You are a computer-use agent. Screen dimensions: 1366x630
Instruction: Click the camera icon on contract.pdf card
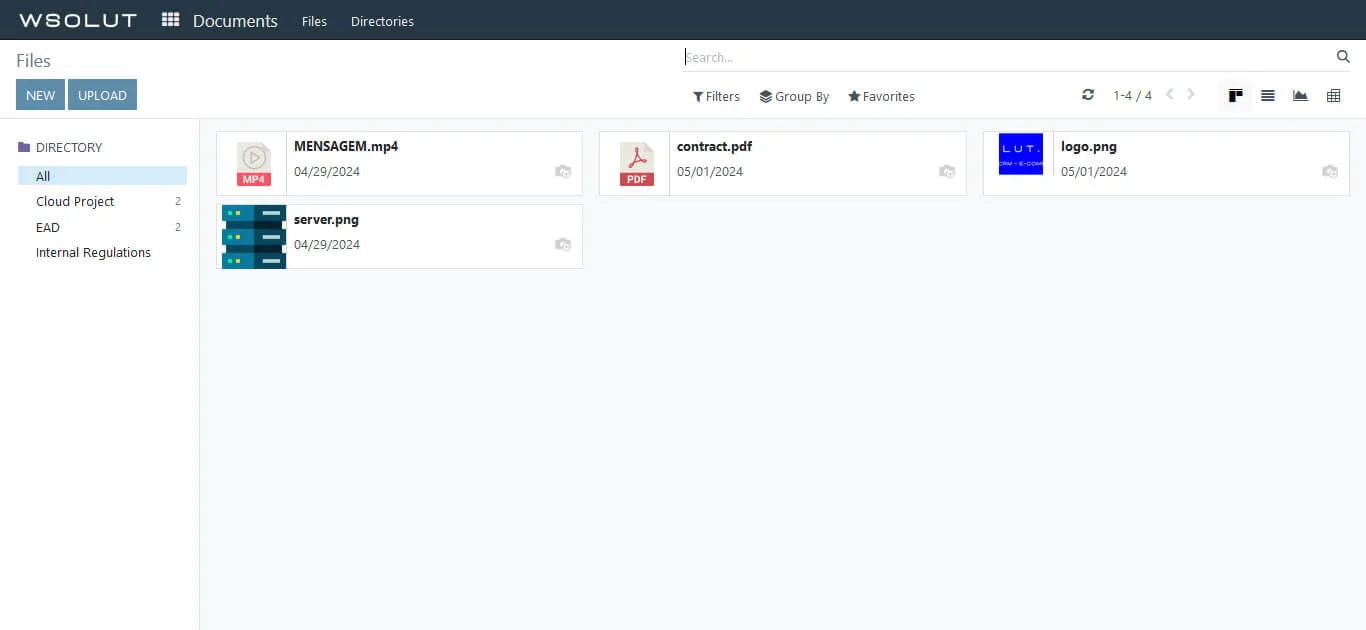pyautogui.click(x=946, y=172)
